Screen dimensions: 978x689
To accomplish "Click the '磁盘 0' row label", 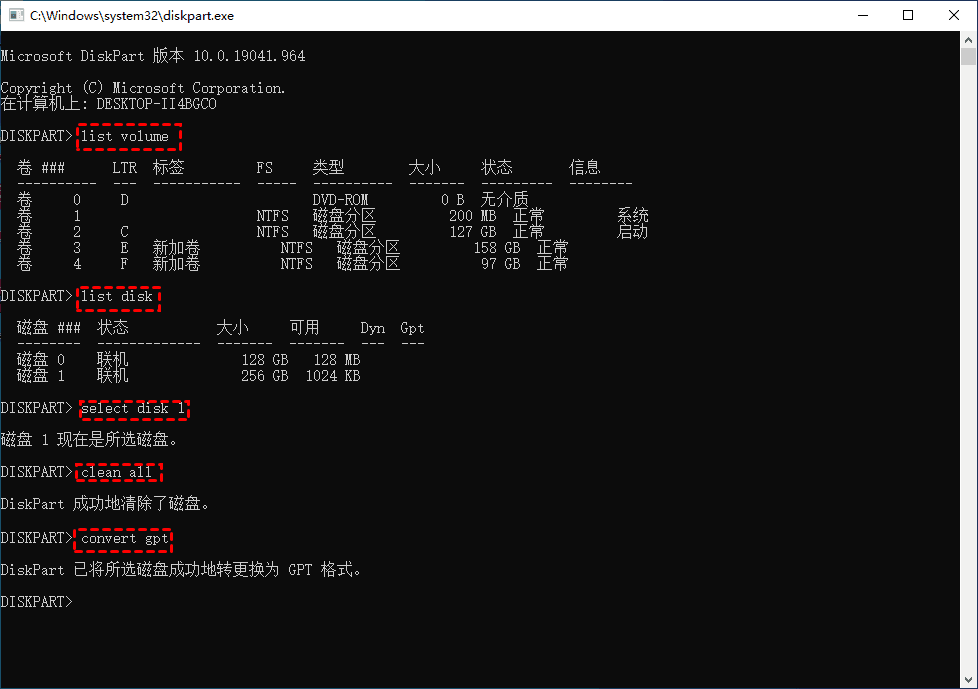I will (x=41, y=360).
